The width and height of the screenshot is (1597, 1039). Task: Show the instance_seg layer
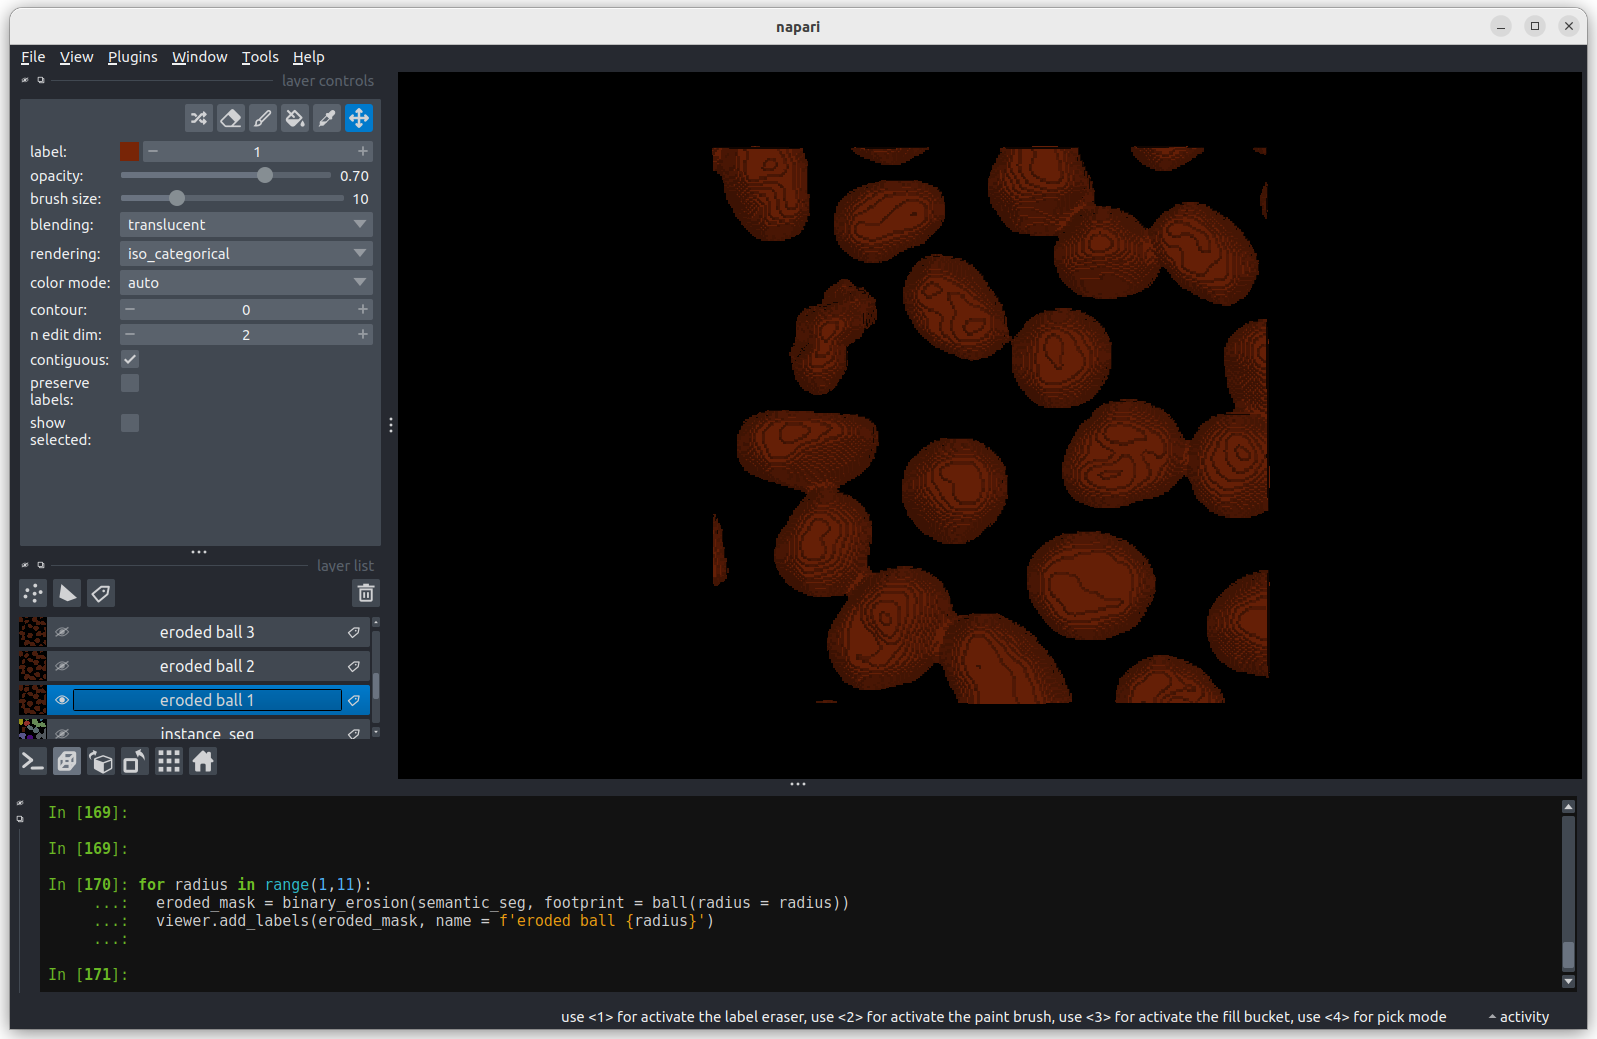point(62,733)
